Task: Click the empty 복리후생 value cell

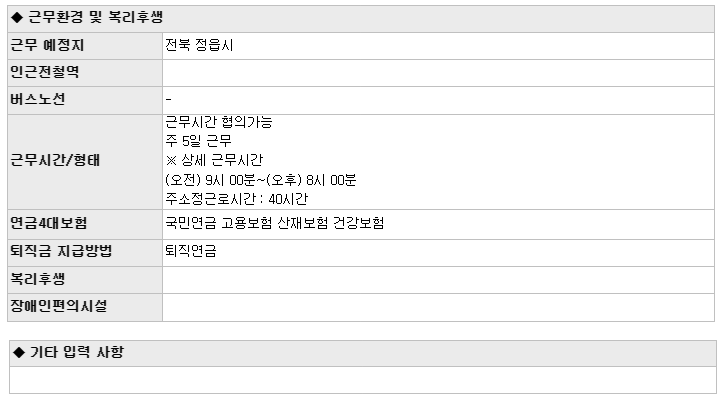Action: click(439, 280)
